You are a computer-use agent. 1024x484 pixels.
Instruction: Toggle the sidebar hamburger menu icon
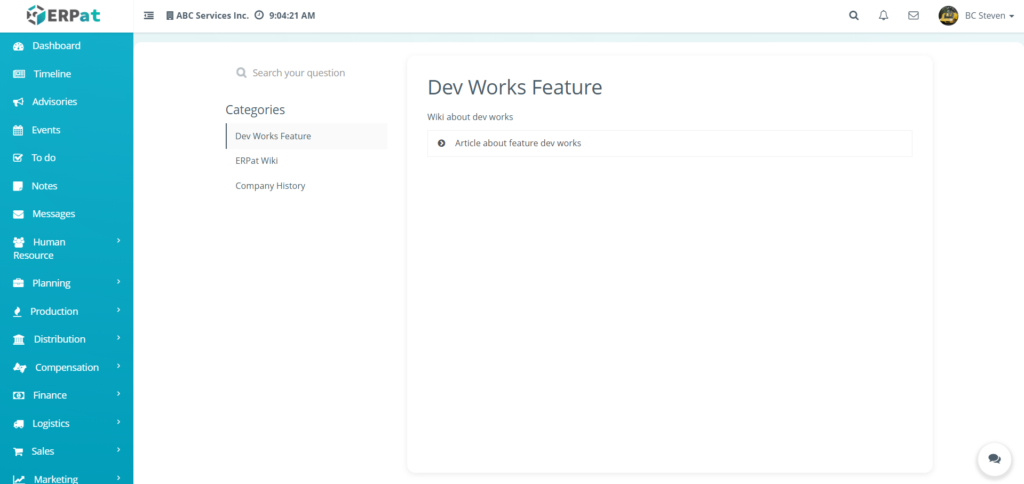[x=149, y=16]
